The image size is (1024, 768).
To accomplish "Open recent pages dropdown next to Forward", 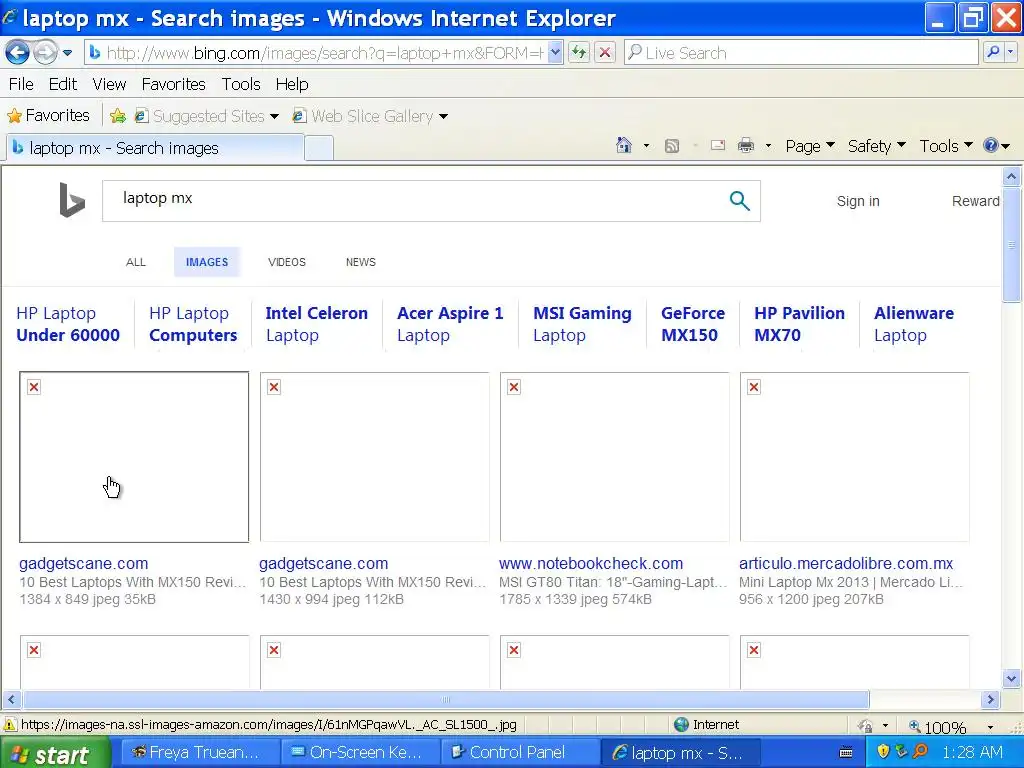I will click(x=67, y=53).
